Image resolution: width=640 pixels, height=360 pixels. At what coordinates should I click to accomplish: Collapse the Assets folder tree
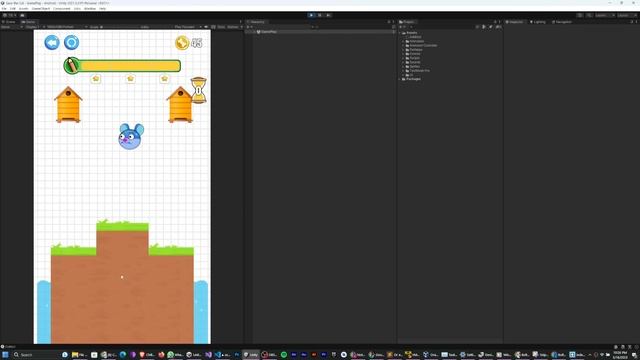point(400,33)
